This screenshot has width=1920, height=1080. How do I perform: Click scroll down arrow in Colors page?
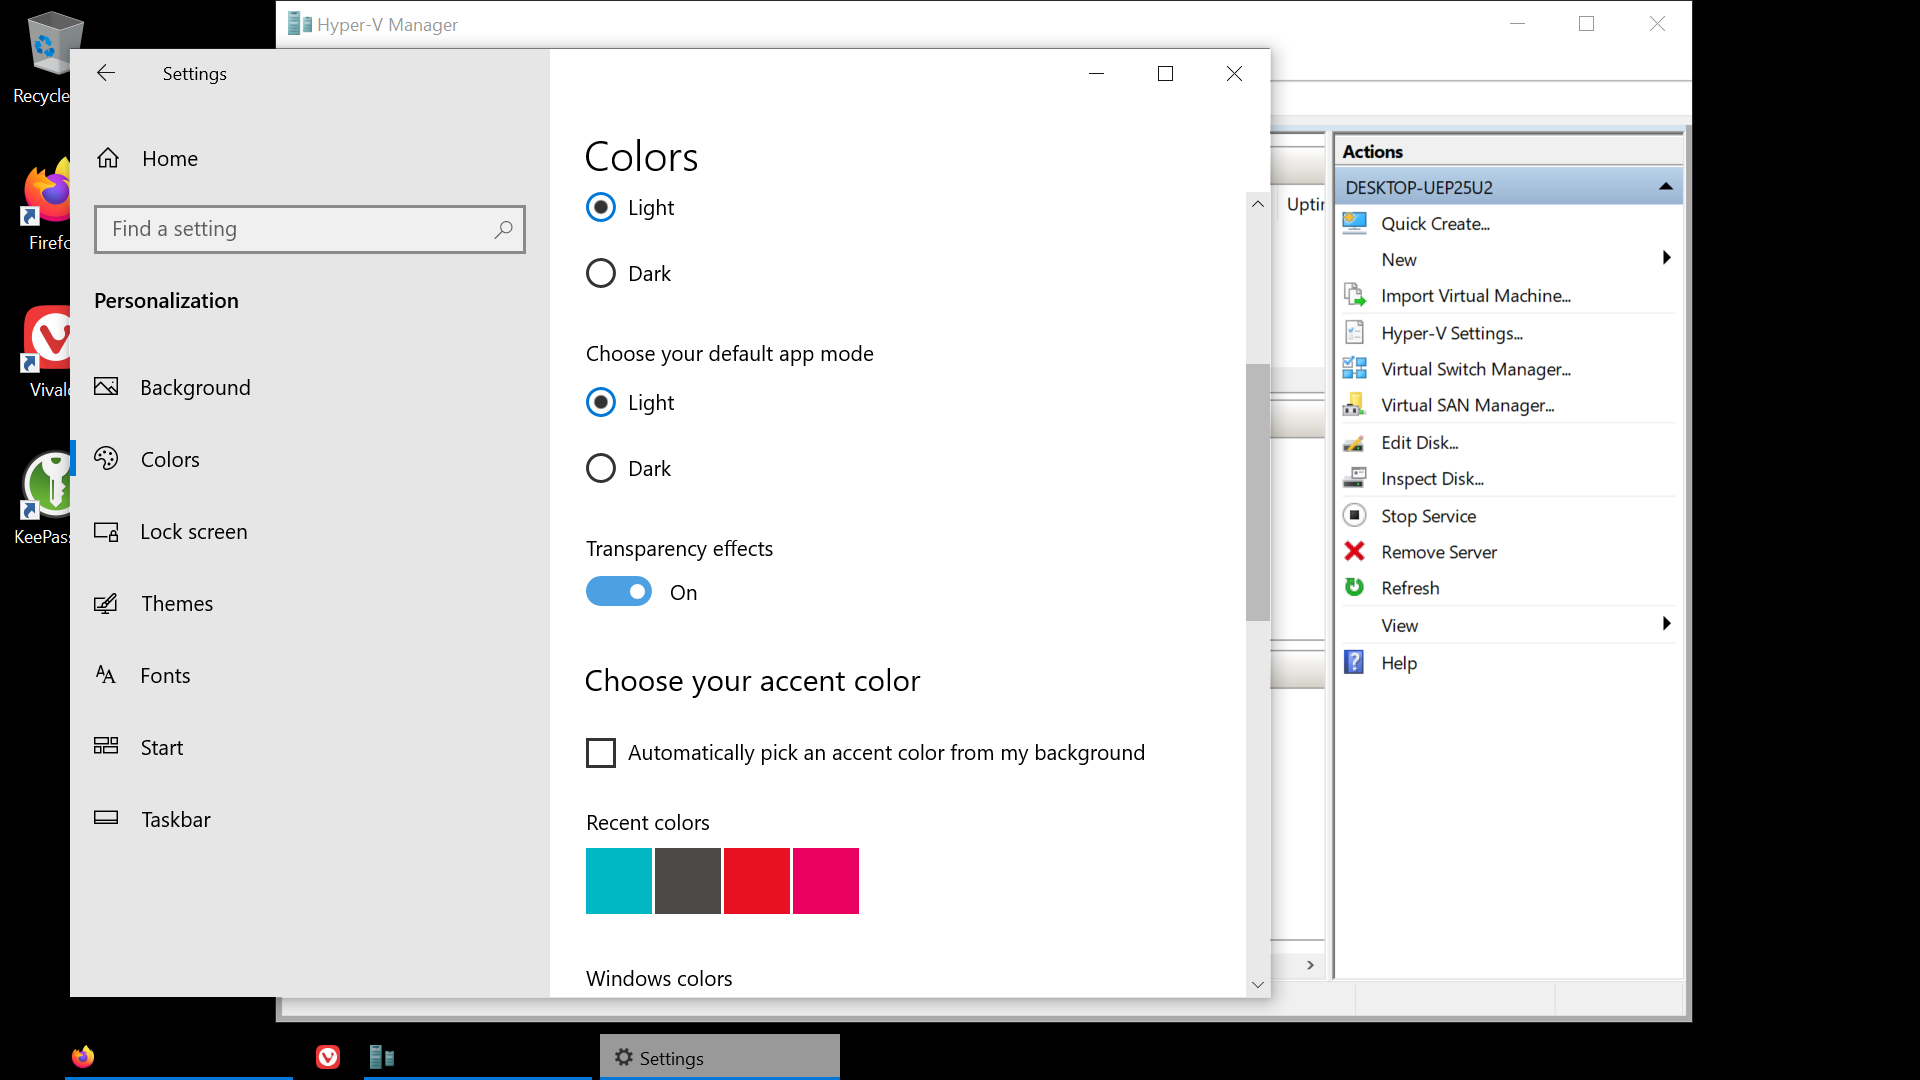pyautogui.click(x=1258, y=985)
